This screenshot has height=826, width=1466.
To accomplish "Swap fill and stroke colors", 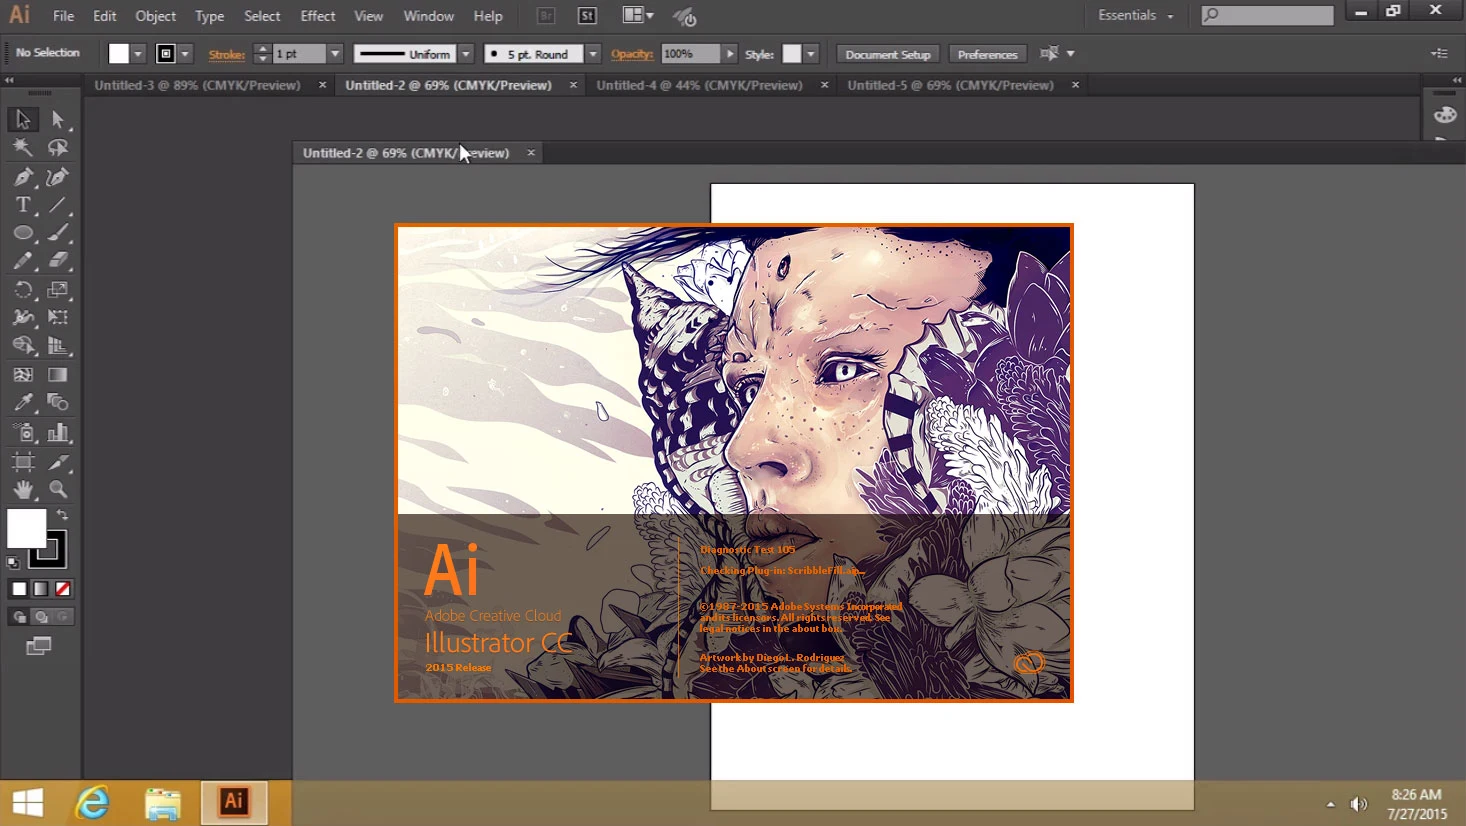I will click(62, 514).
